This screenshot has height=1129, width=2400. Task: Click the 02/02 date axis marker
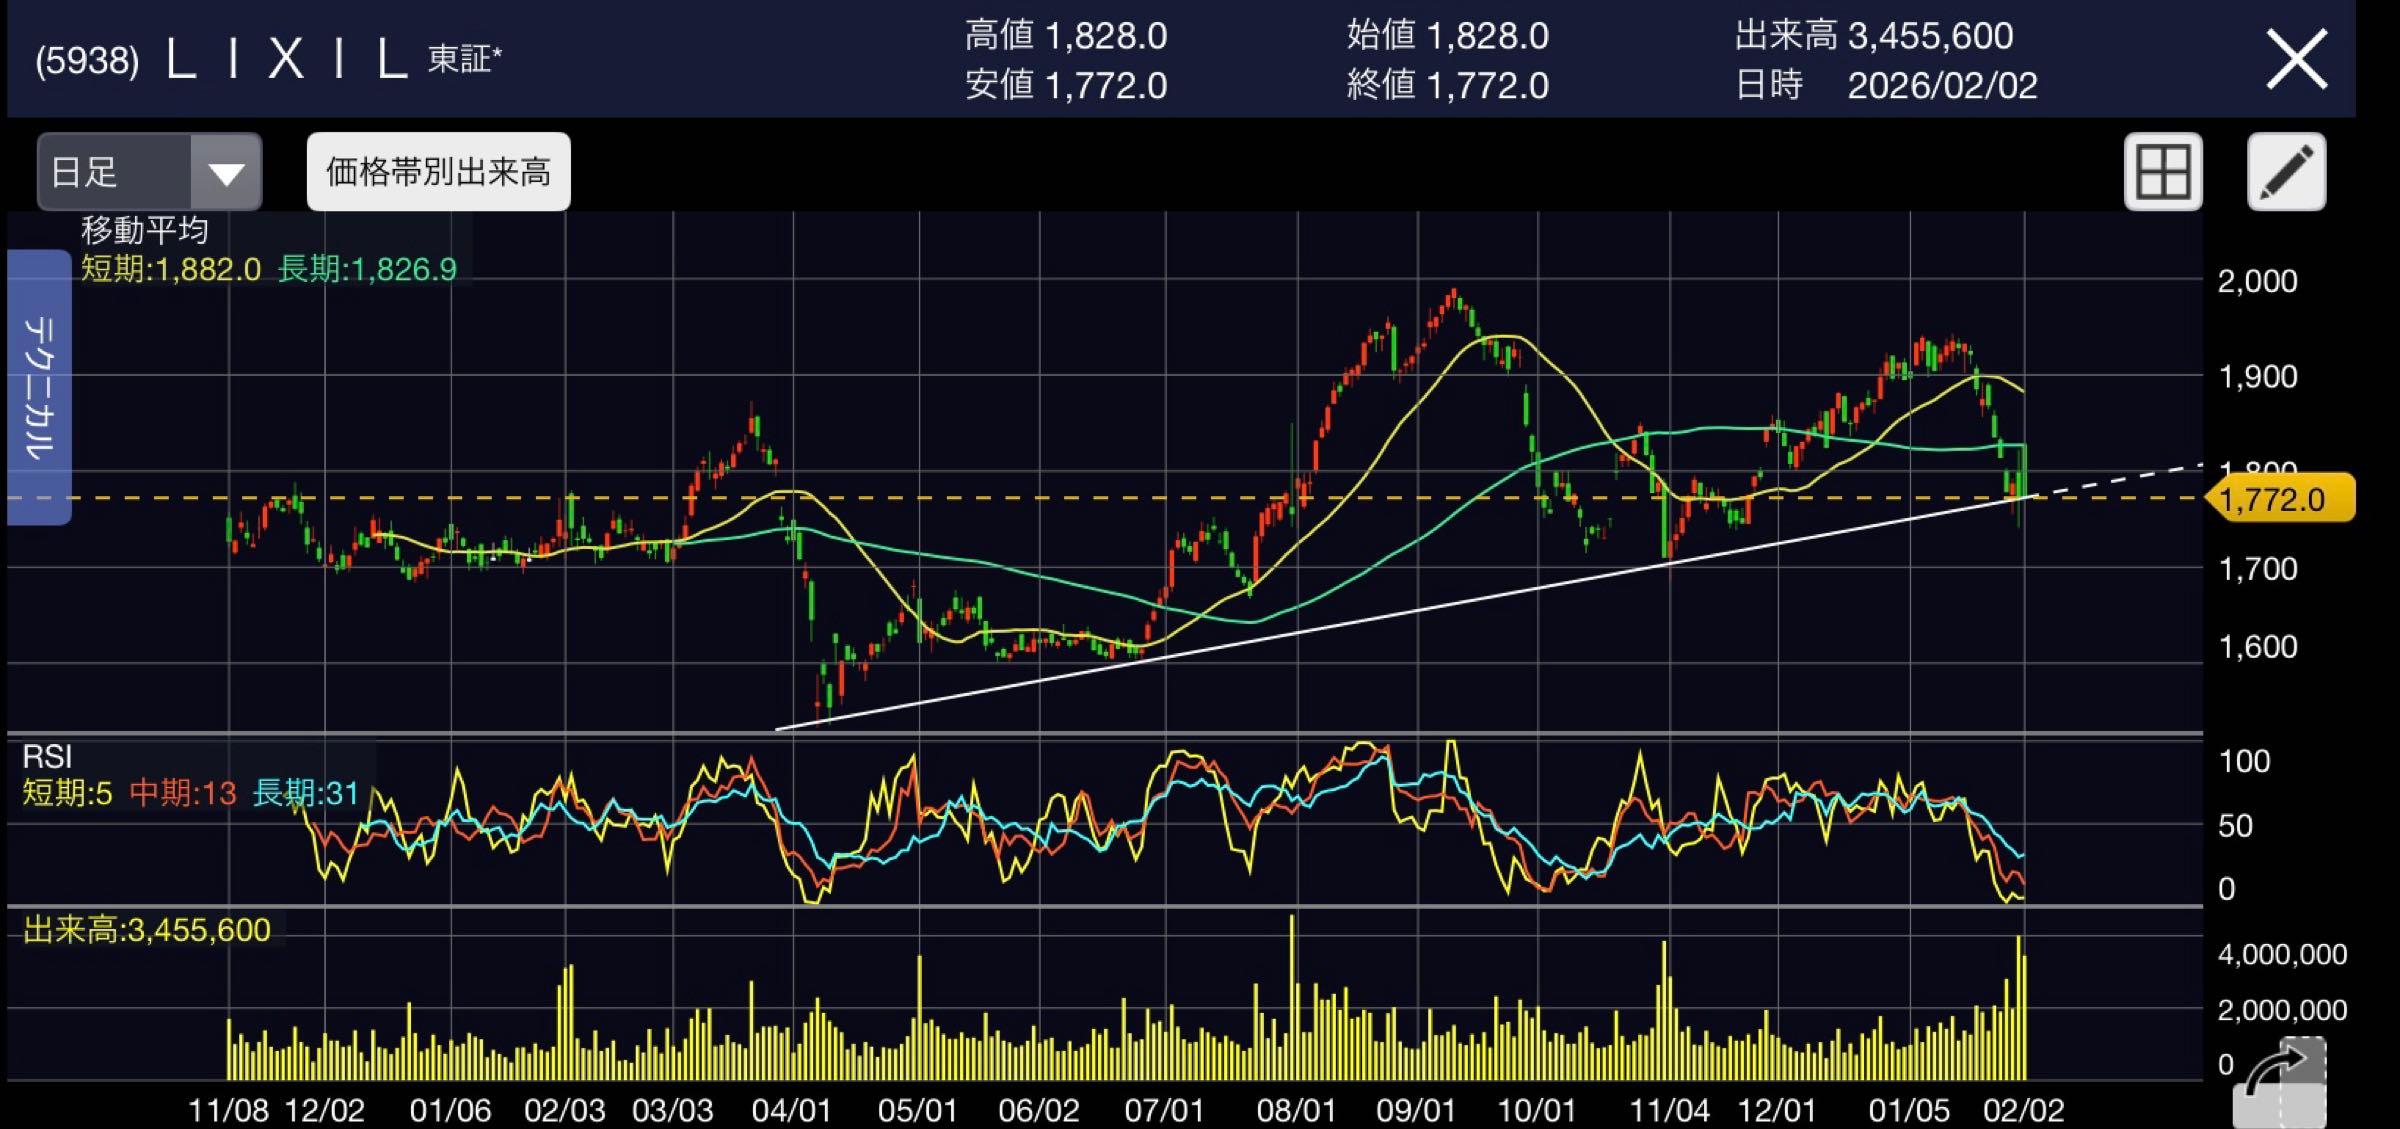click(x=2023, y=1110)
